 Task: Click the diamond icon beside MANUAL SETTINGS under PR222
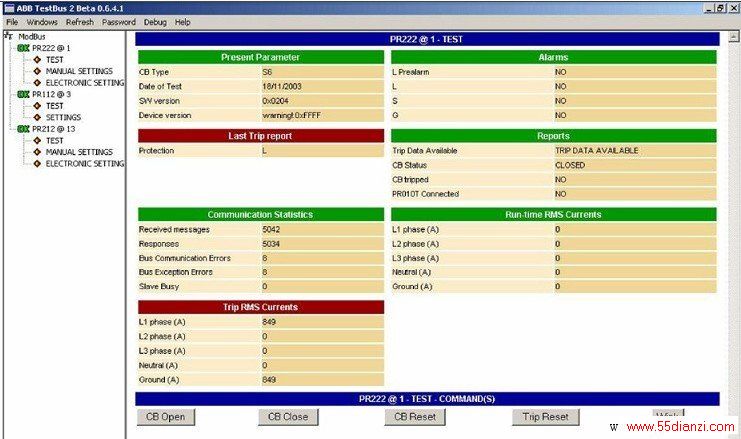[x=37, y=71]
